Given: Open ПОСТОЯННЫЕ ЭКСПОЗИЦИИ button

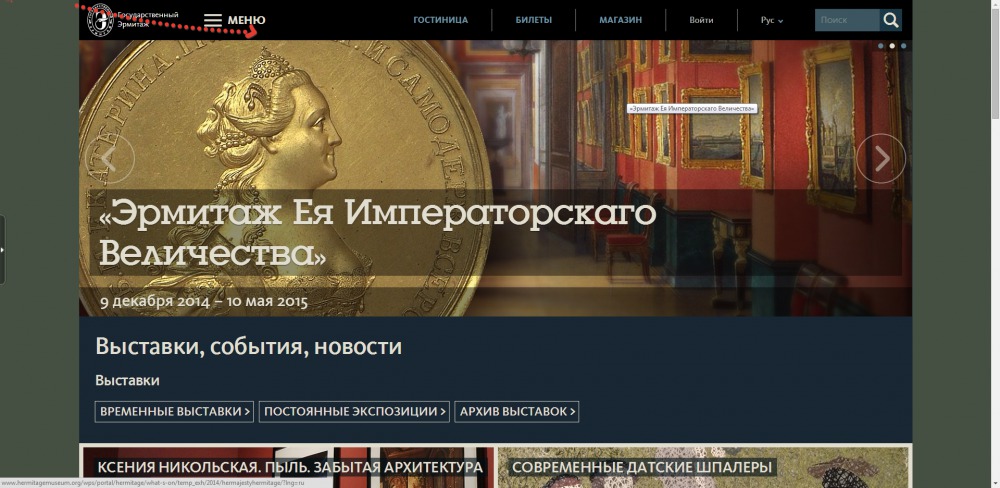Looking at the screenshot, I should pyautogui.click(x=354, y=411).
